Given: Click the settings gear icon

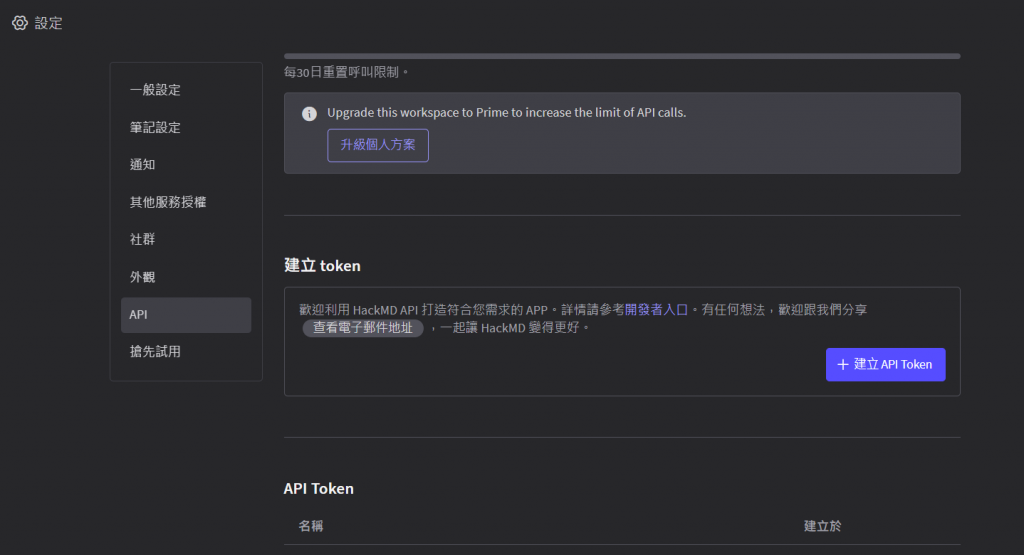Looking at the screenshot, I should (x=20, y=23).
